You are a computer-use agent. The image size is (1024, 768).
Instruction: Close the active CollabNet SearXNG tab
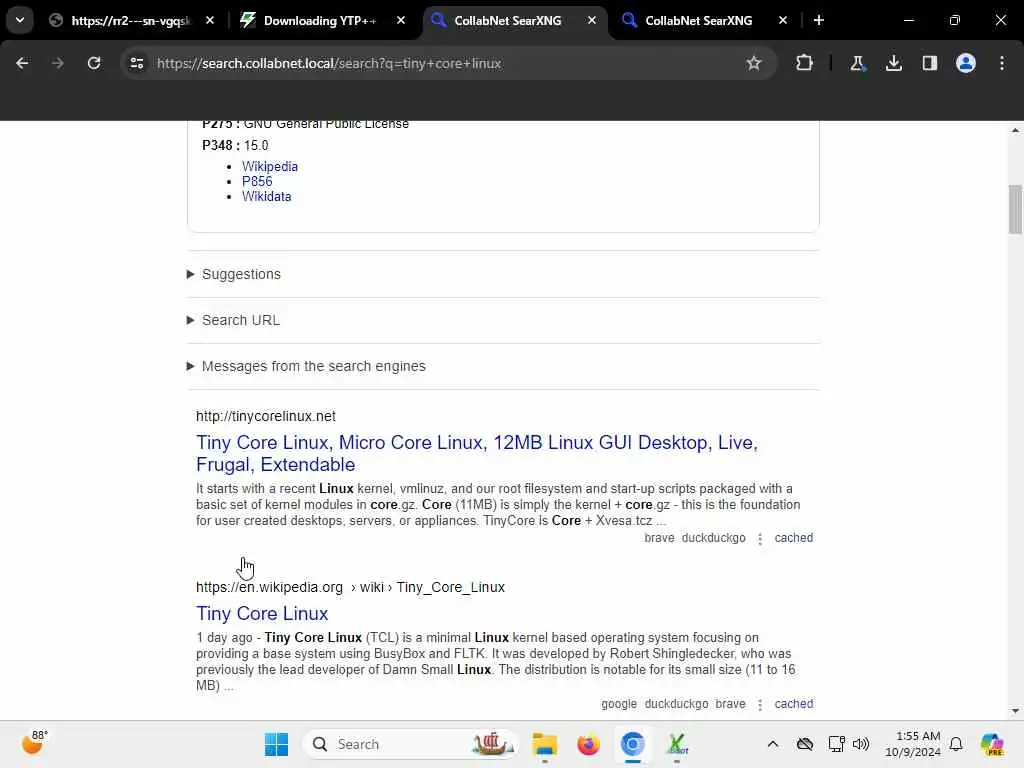point(592,20)
